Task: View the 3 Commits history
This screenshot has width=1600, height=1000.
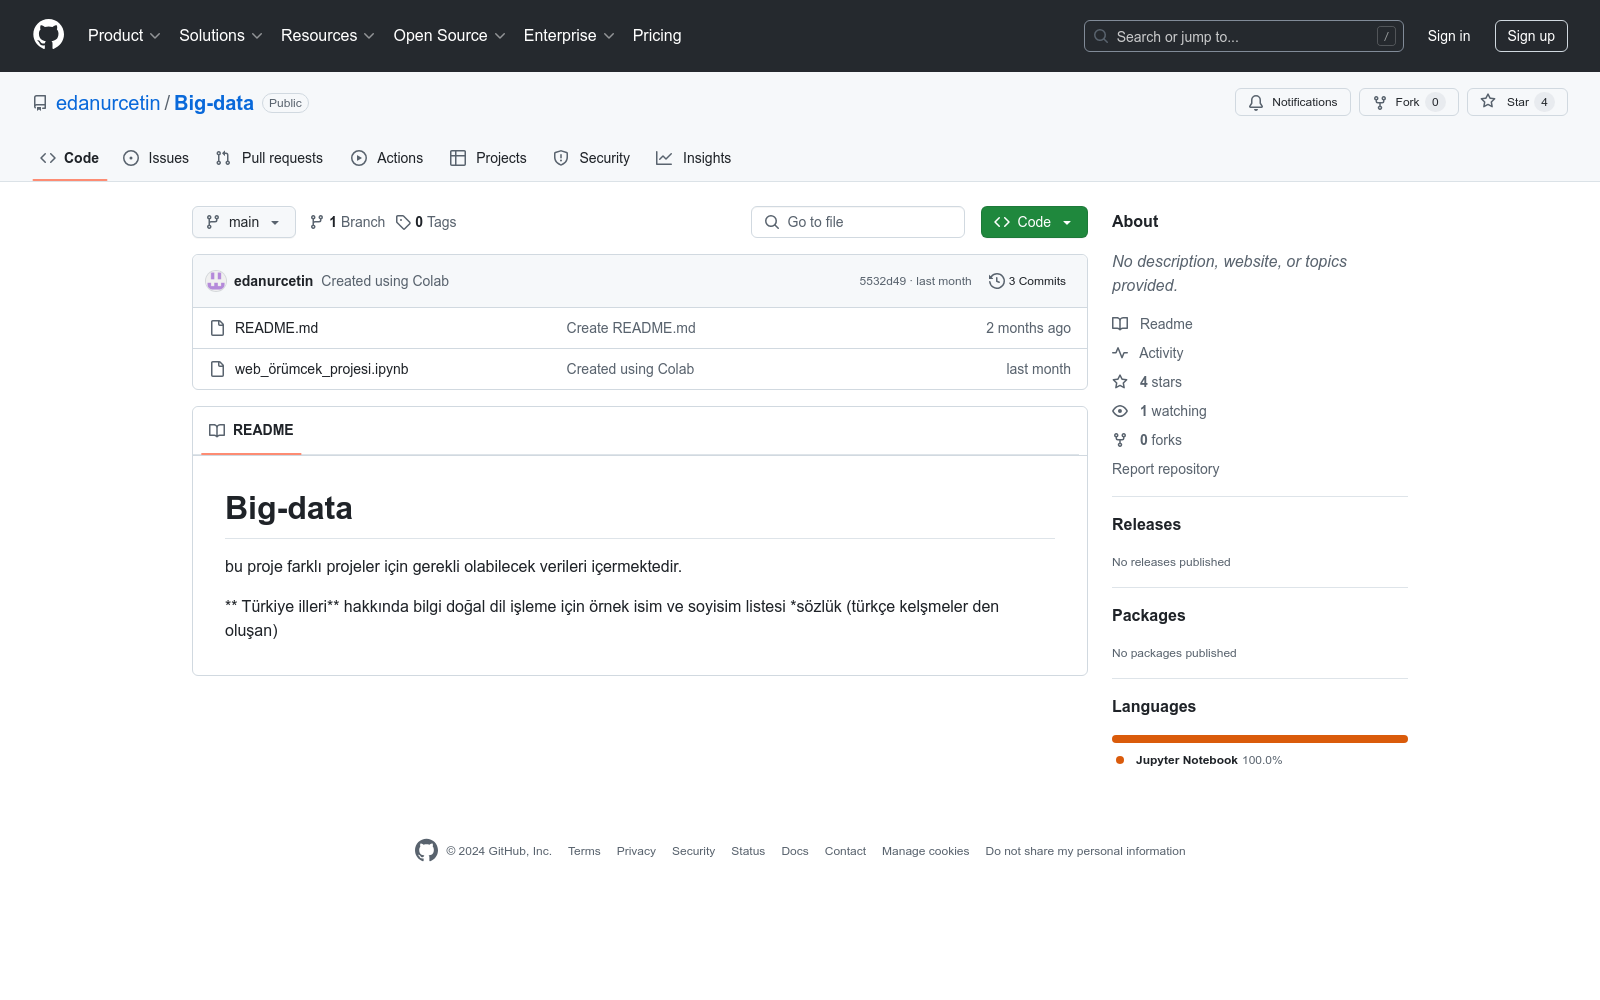Action: [1027, 281]
